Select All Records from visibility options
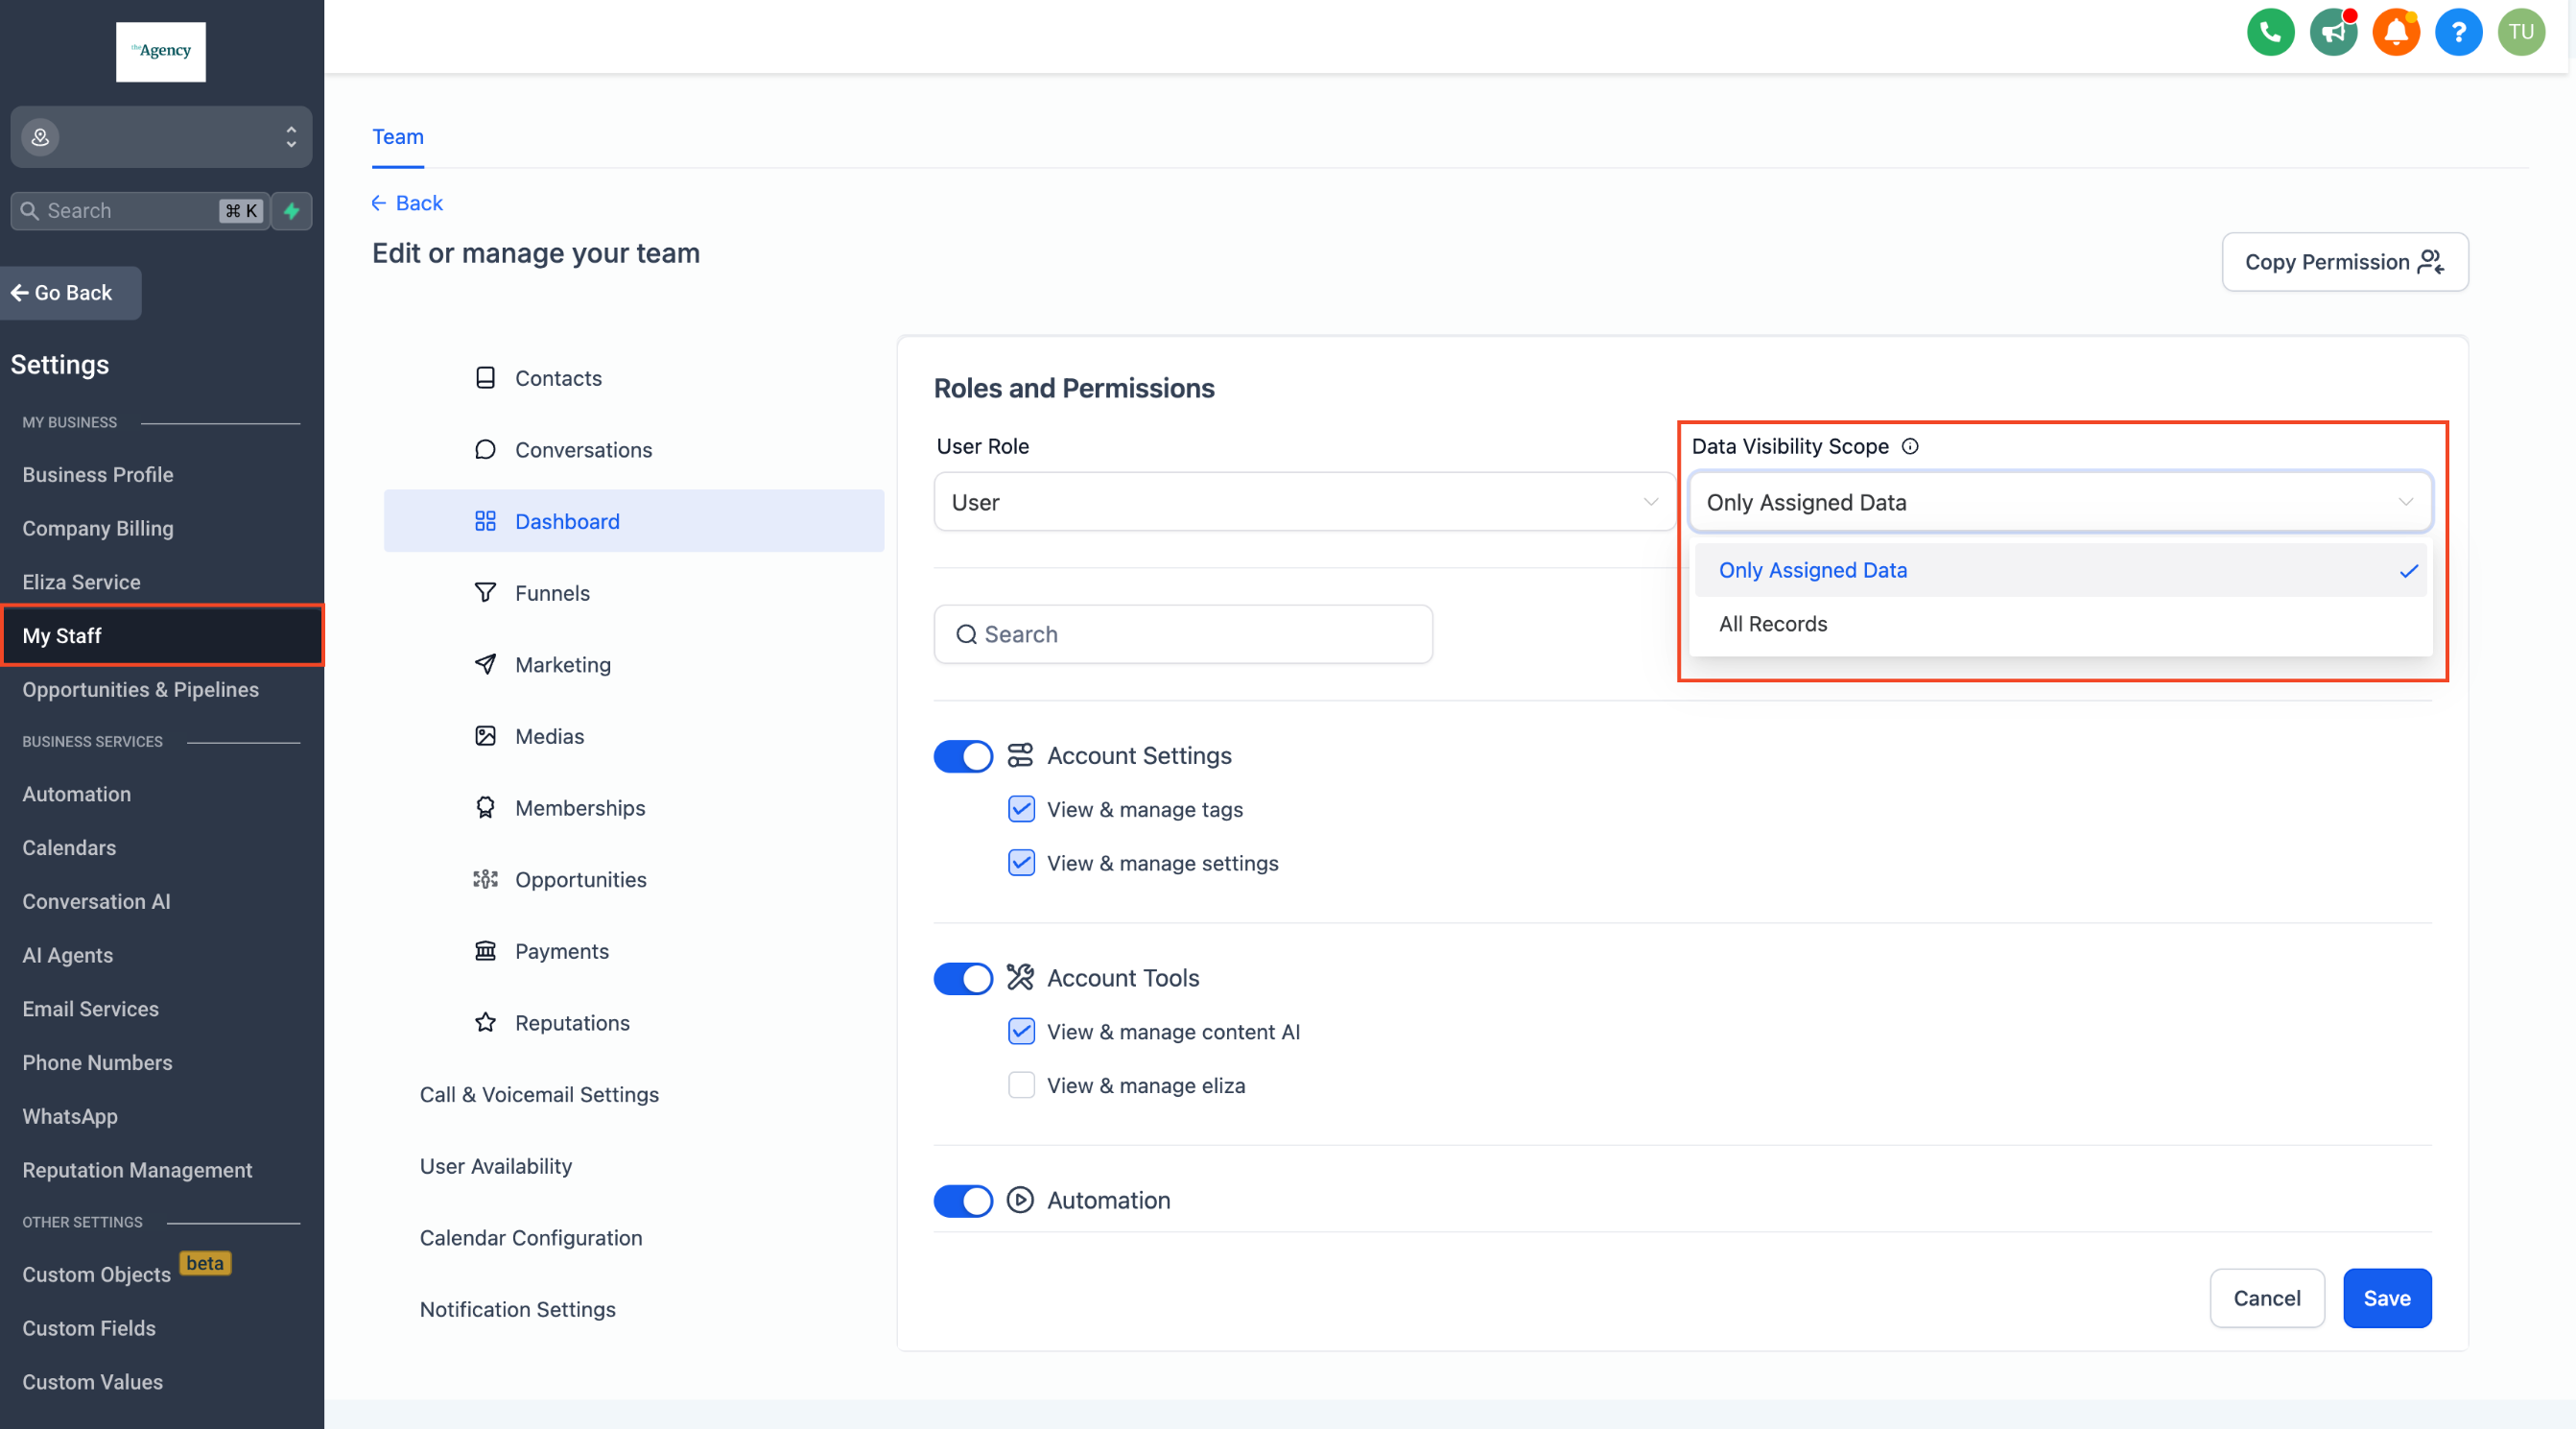Screen dimensions: 2576x1429 [x=1773, y=624]
